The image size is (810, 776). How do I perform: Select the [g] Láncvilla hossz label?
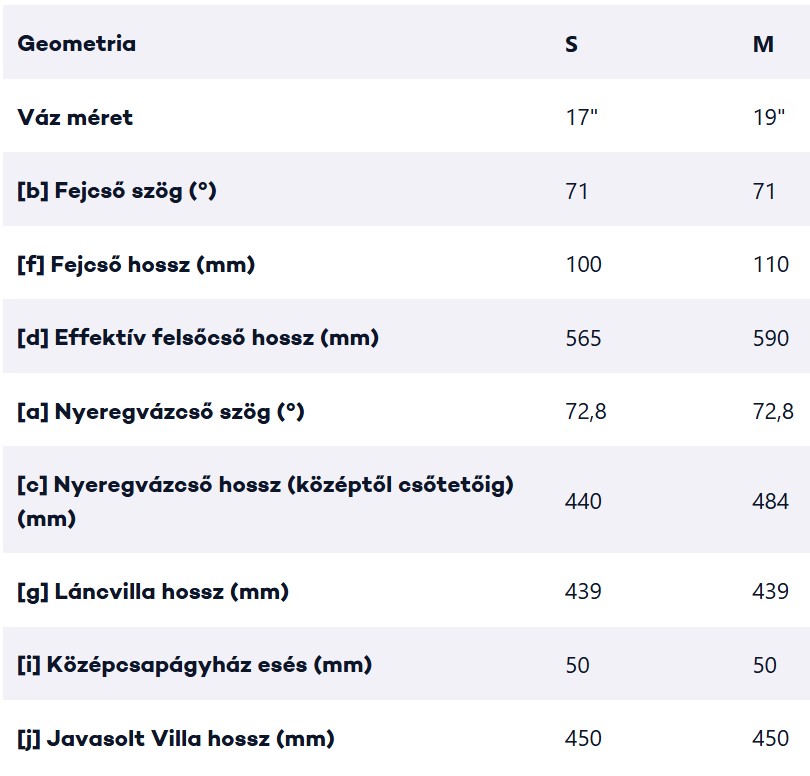(153, 591)
